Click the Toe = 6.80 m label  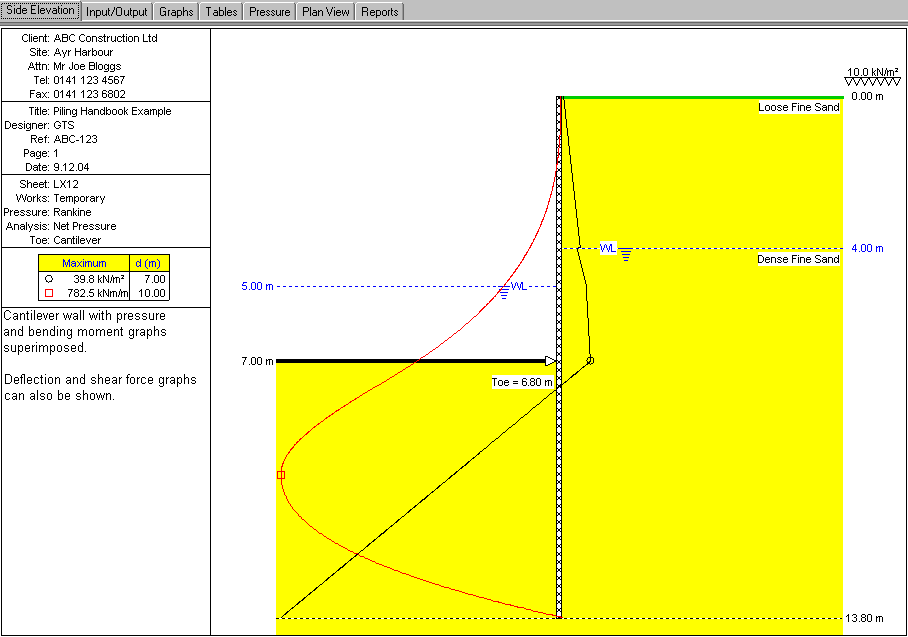pyautogui.click(x=520, y=382)
